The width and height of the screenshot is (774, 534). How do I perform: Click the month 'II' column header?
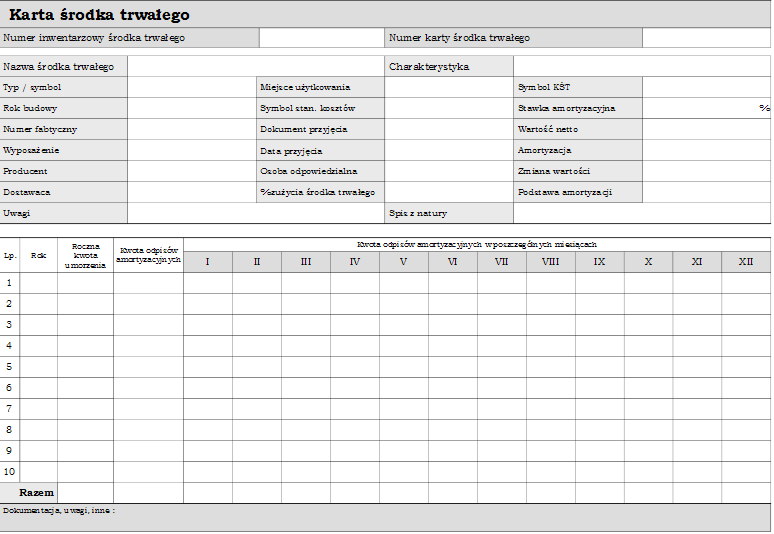[x=257, y=262]
